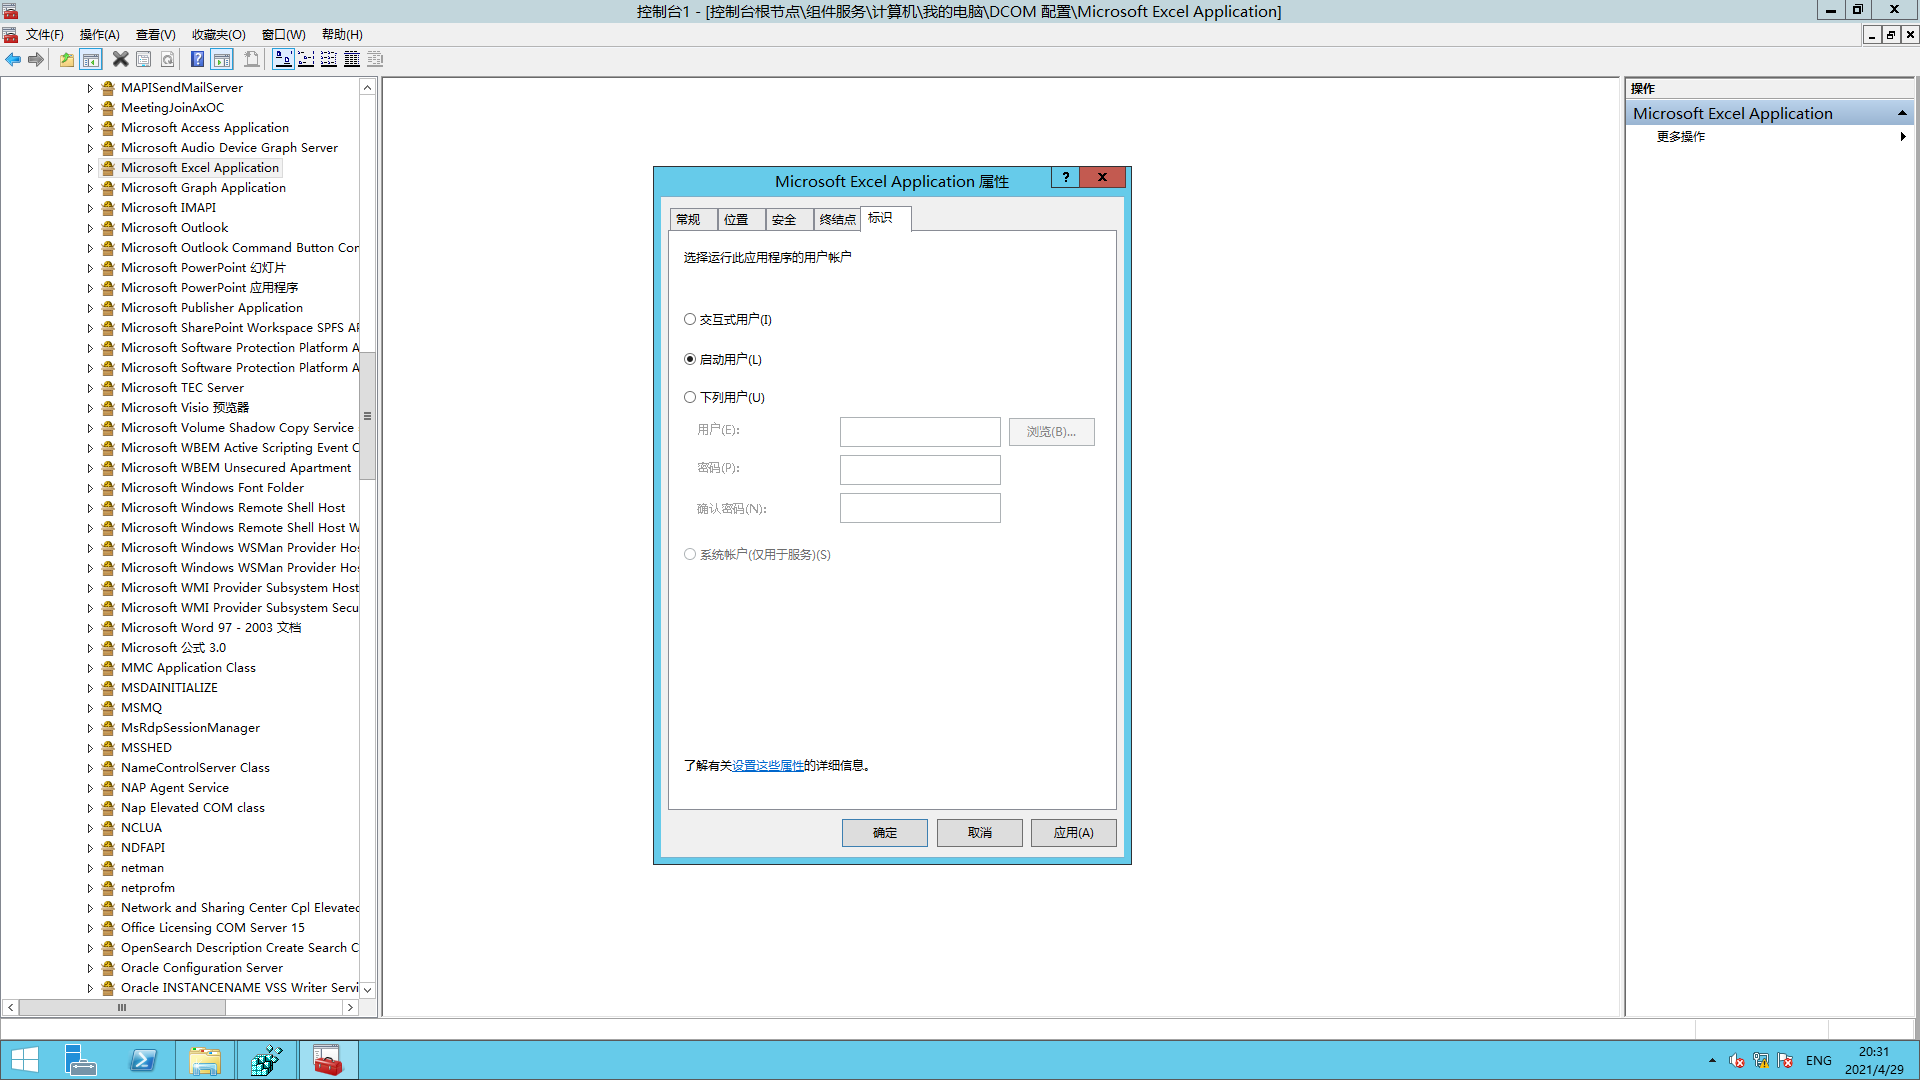Switch to the 安全 tab
The height and width of the screenshot is (1080, 1920).
coord(784,220)
